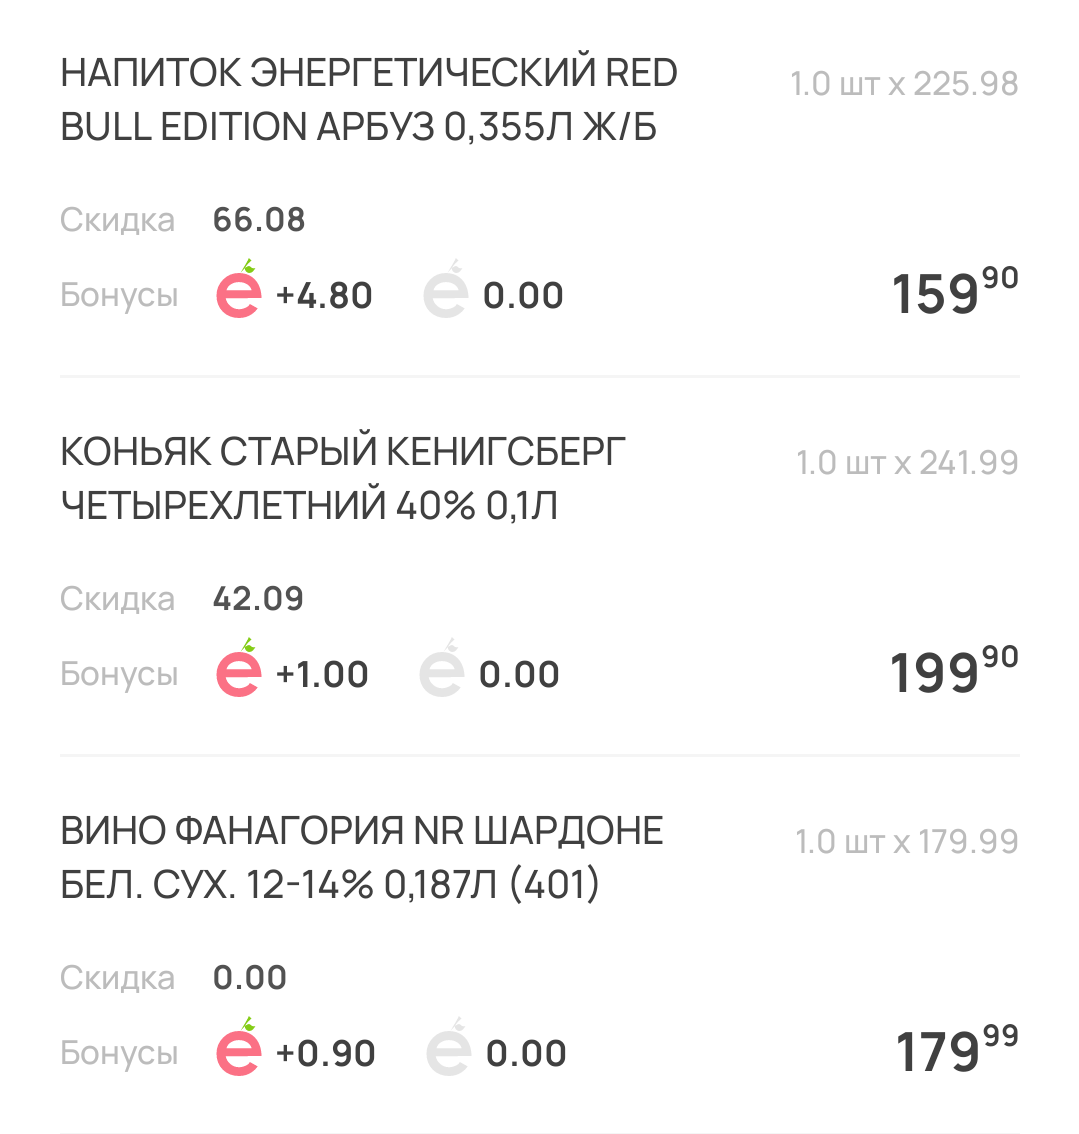The image size is (1079, 1134).
Task: Tap the gray bonus icon on Red Bull row
Action: click(445, 289)
